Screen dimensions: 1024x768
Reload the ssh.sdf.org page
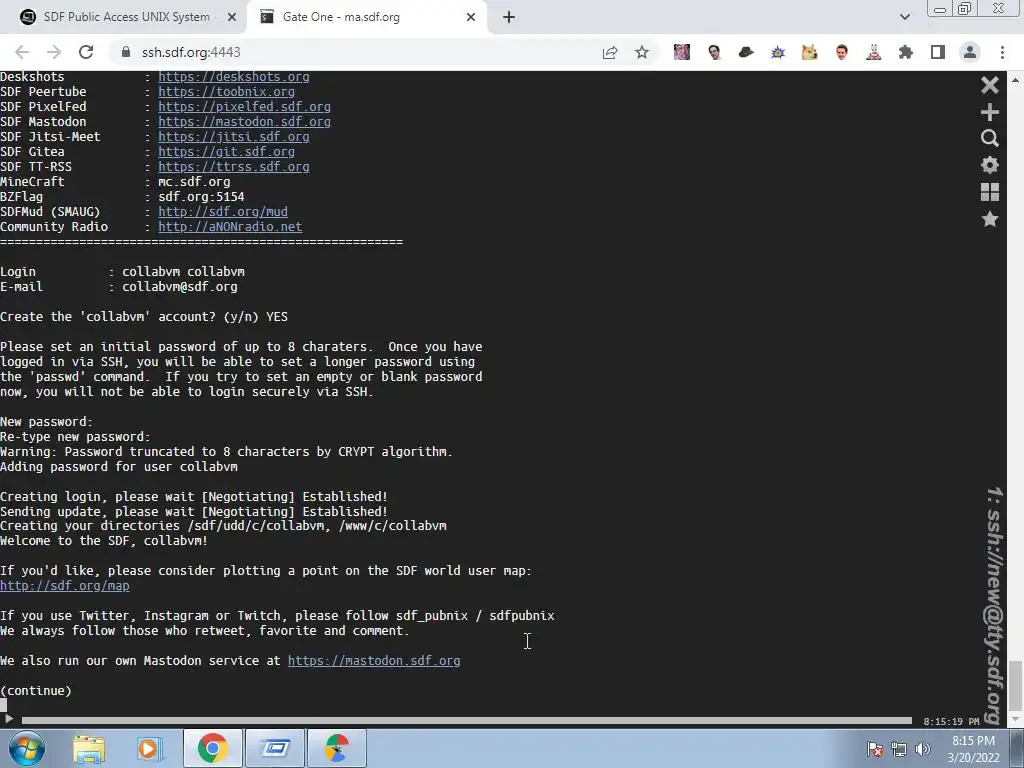tap(86, 52)
